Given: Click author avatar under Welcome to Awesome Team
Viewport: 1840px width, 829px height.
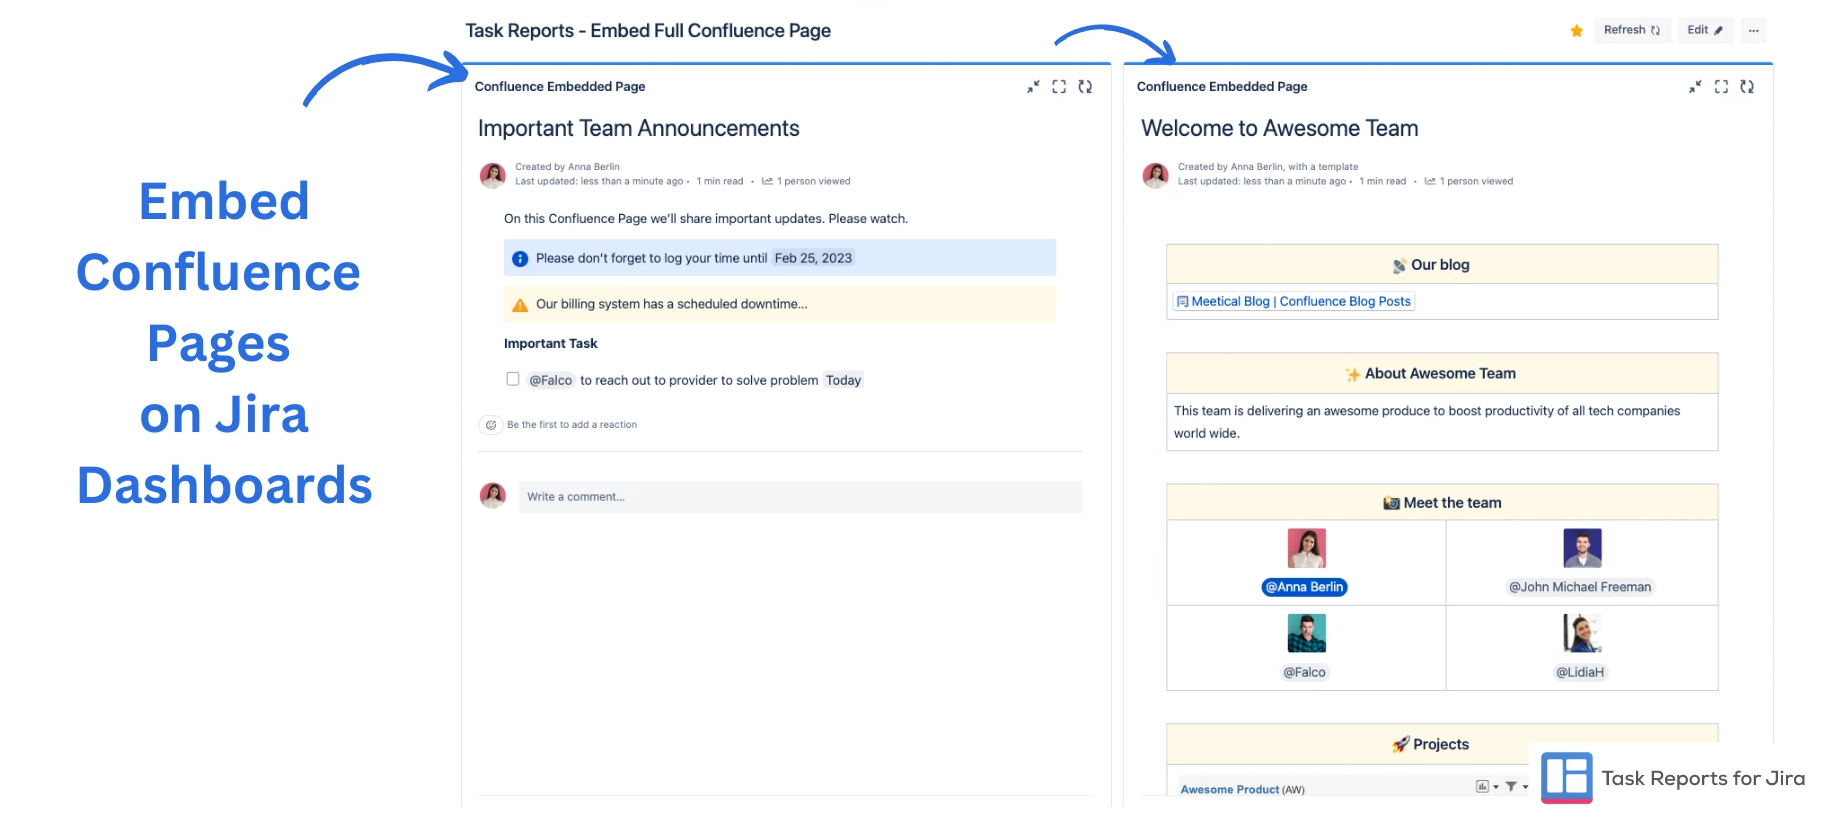Looking at the screenshot, I should [1156, 175].
